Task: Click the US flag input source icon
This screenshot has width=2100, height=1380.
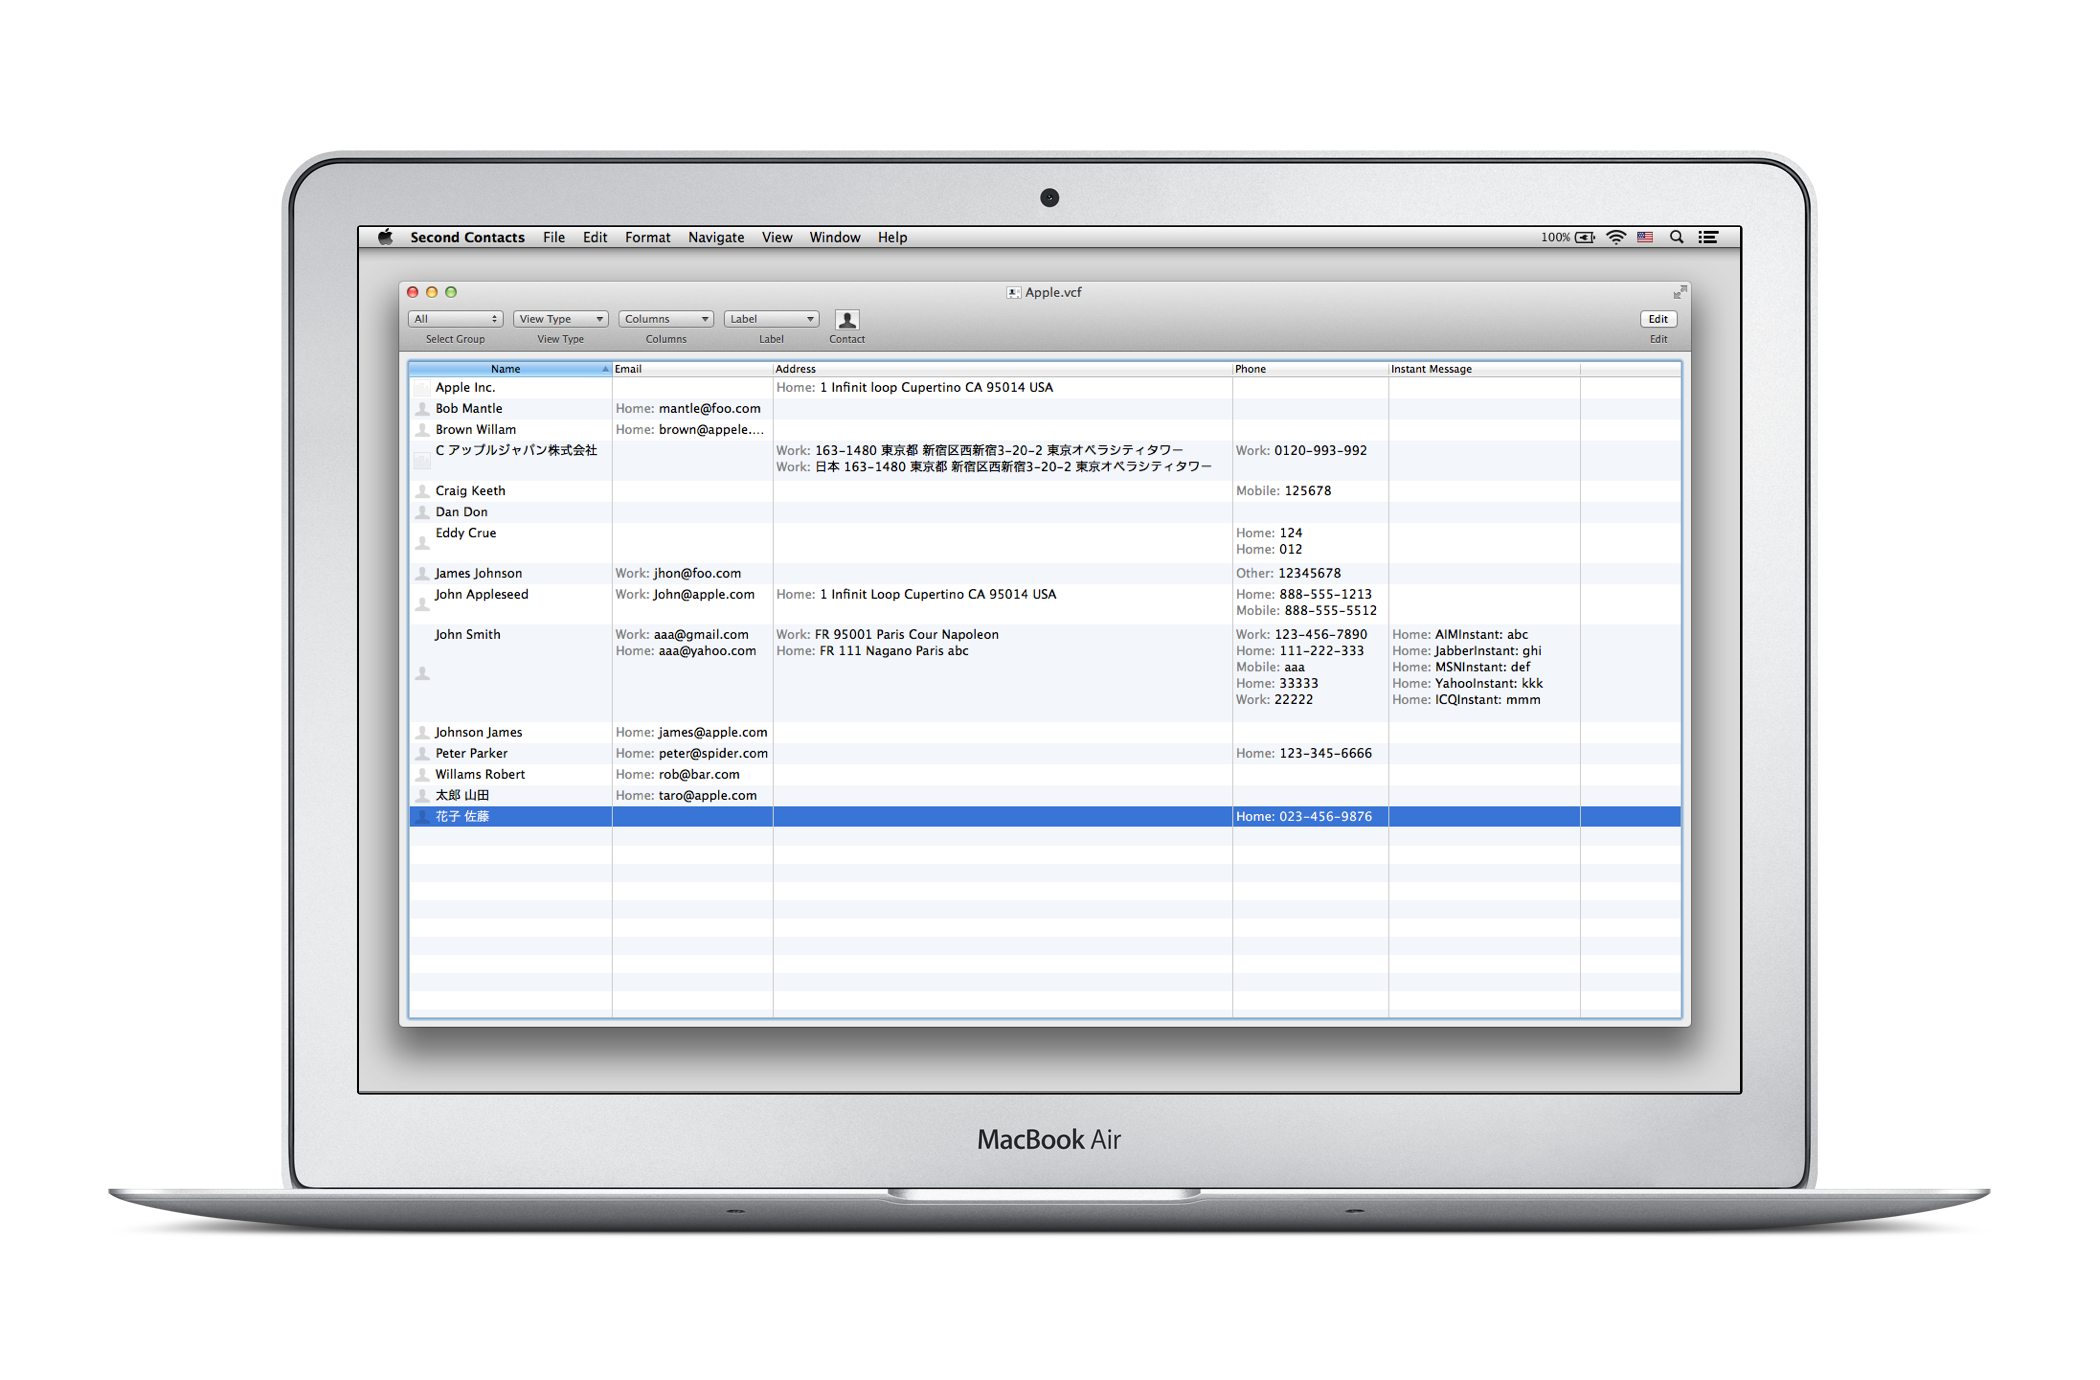Action: pos(1645,237)
